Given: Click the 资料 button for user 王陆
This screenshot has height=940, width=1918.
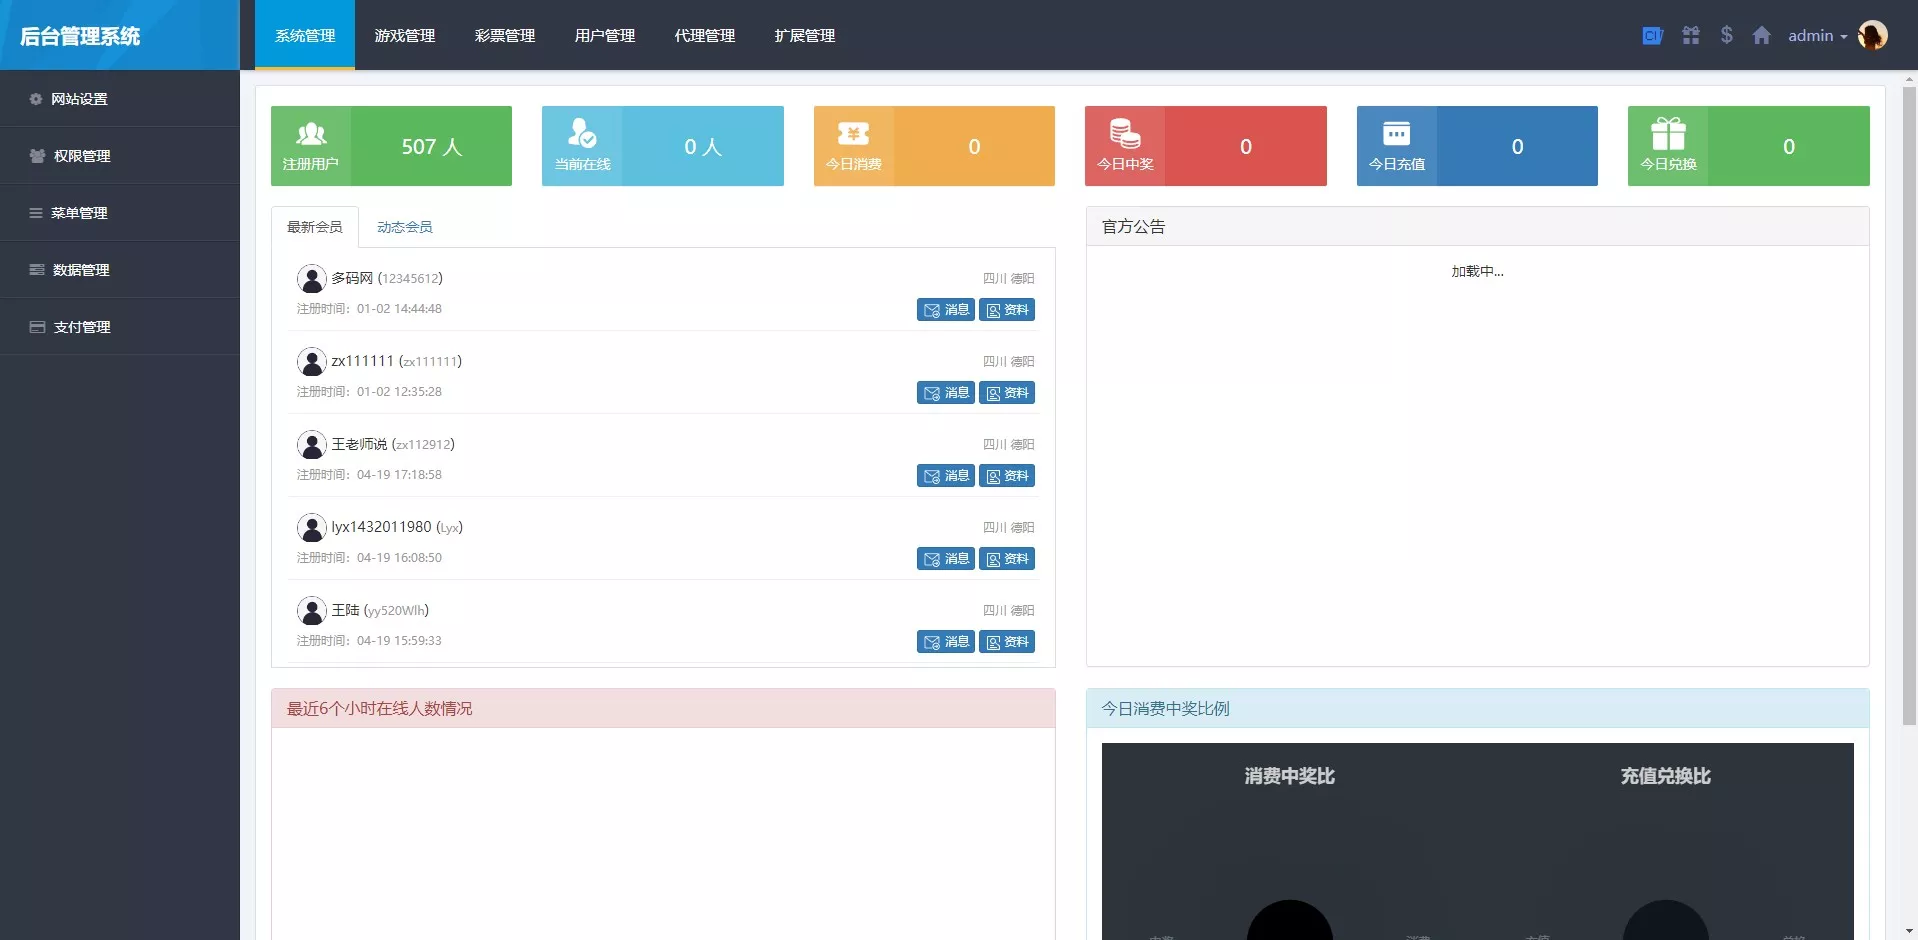Looking at the screenshot, I should tap(1007, 641).
